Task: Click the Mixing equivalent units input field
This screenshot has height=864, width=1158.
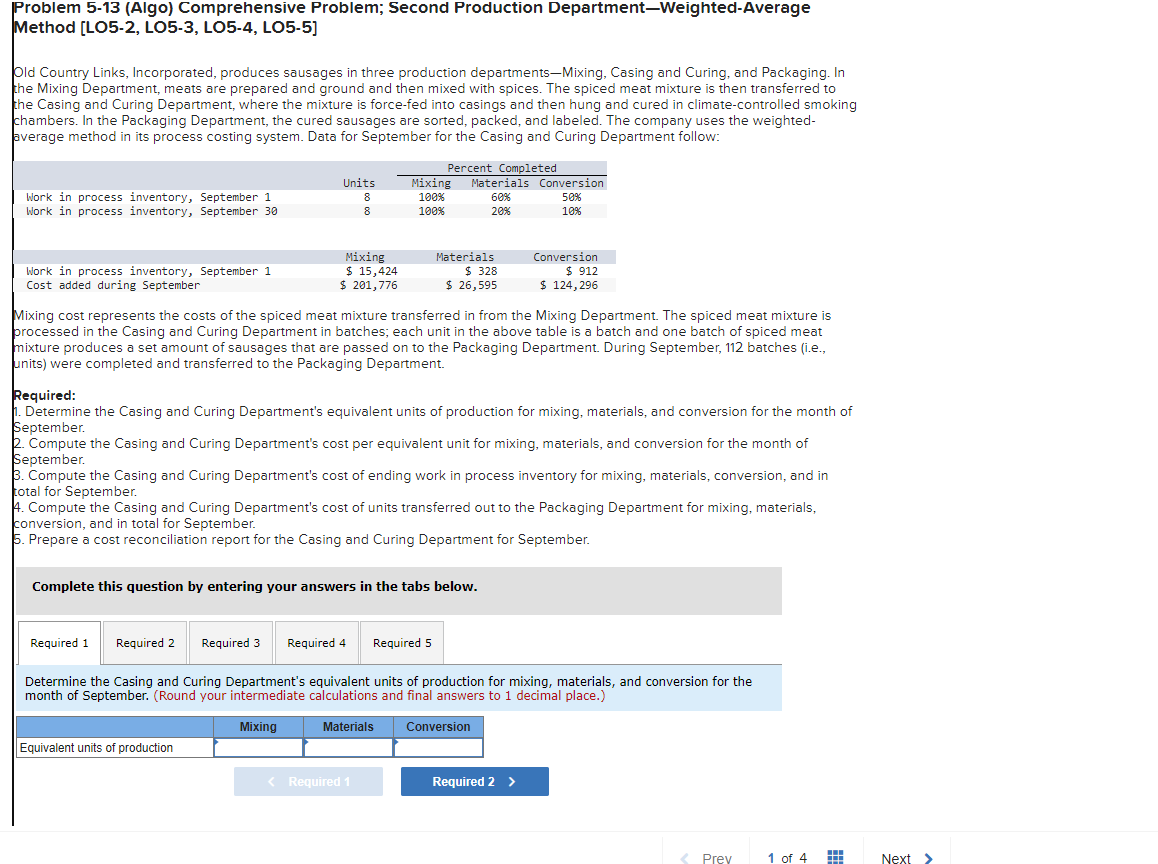Action: tap(258, 748)
